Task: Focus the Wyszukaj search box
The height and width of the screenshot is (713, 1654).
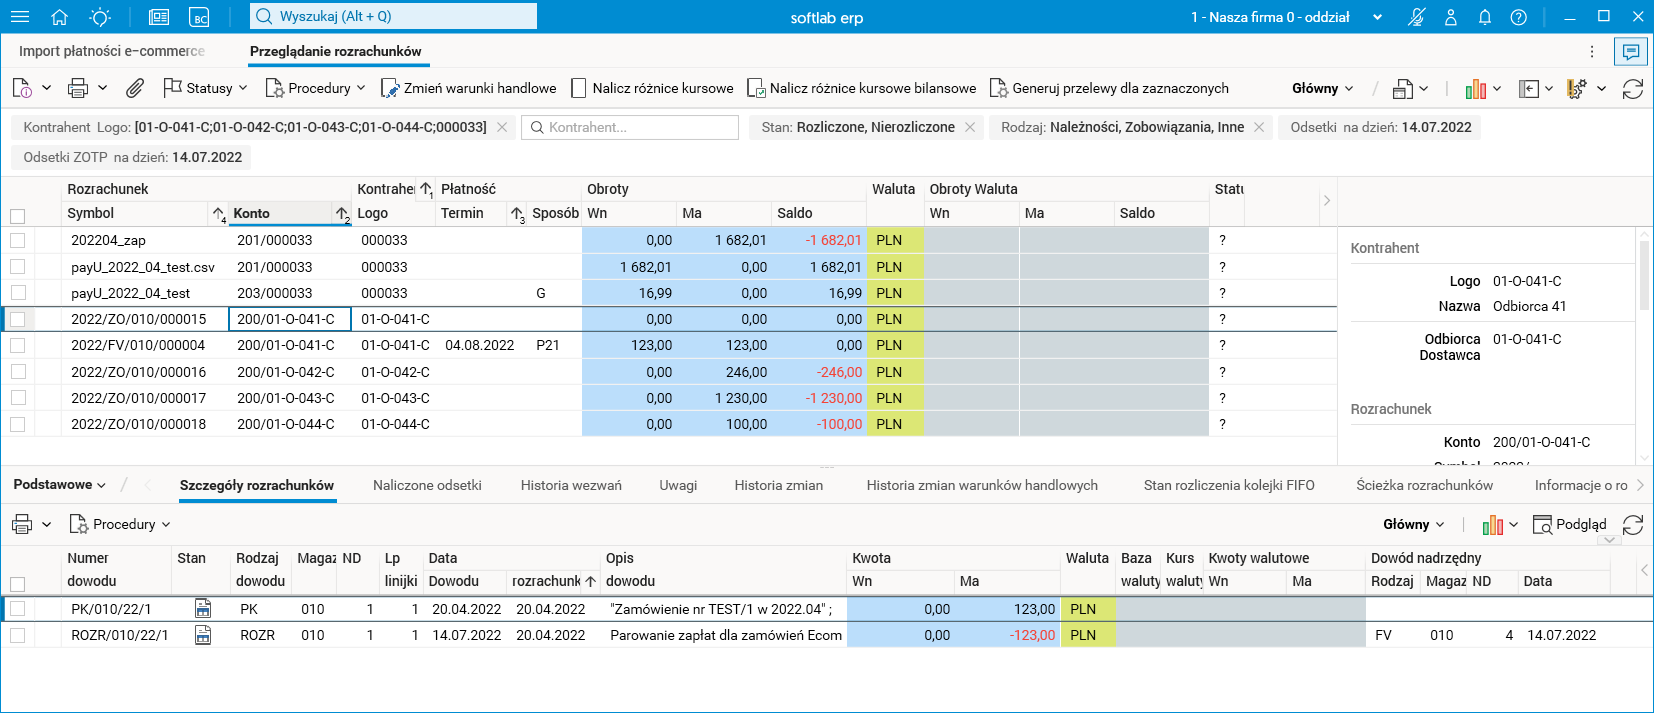Action: pyautogui.click(x=393, y=16)
